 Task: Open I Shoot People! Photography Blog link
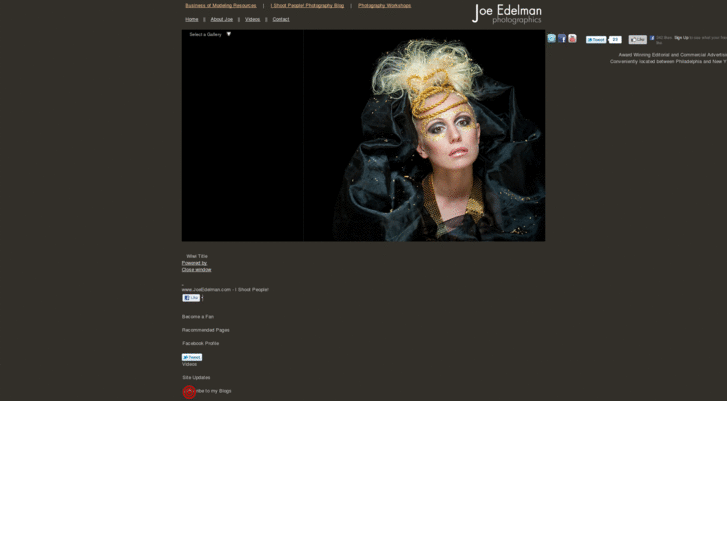307,6
